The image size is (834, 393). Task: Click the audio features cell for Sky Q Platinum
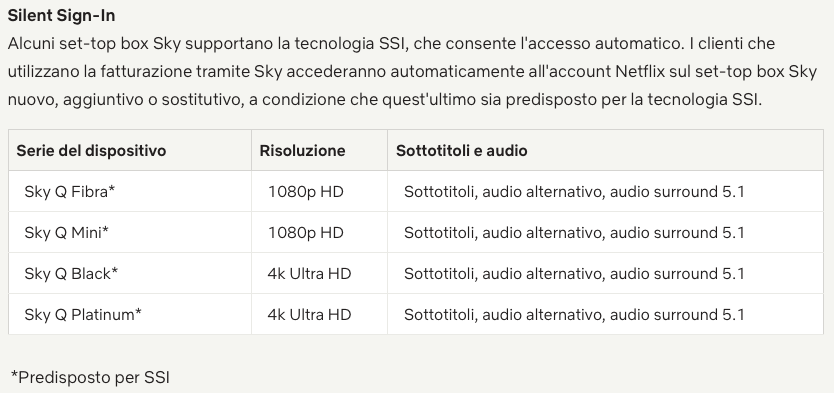tap(605, 314)
